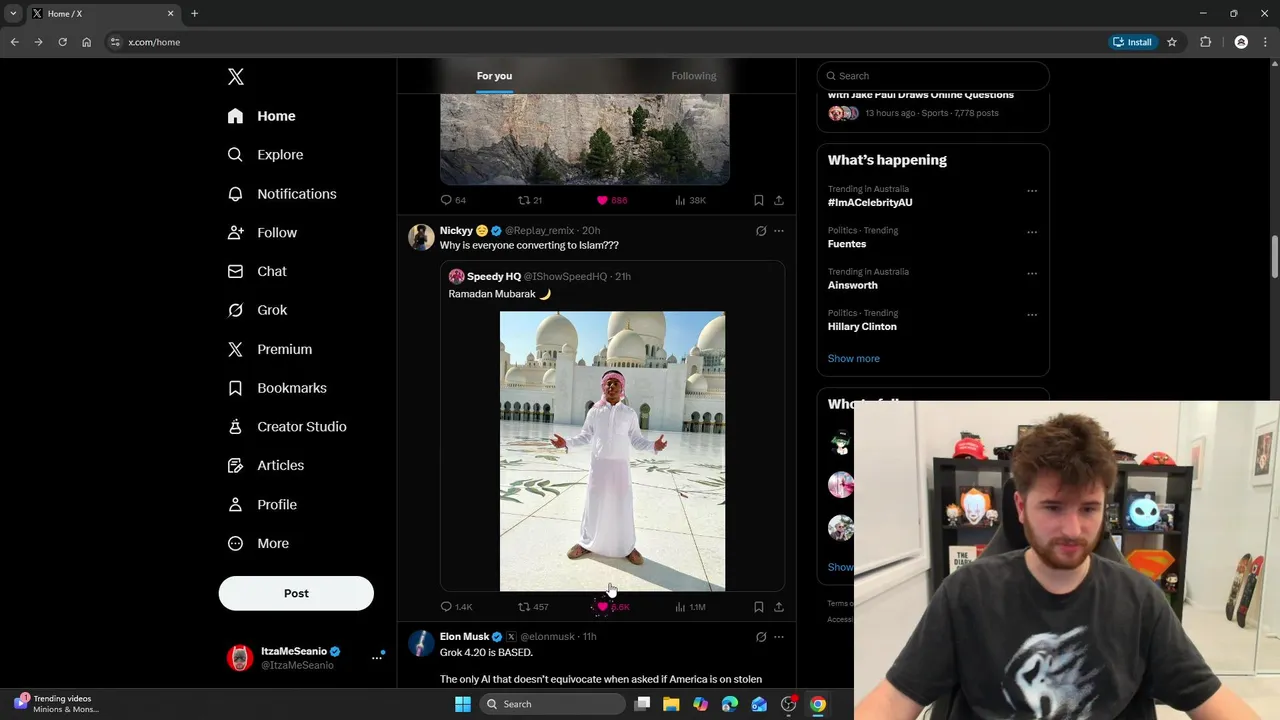The width and height of the screenshot is (1280, 720).
Task: Open more options for the Ainsworth trend
Action: [x=1032, y=274]
